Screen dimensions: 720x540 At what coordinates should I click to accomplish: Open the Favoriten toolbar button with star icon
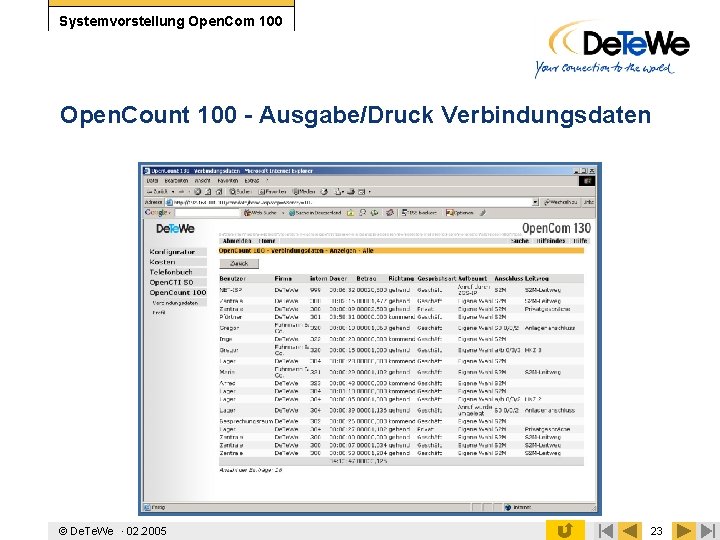pyautogui.click(x=272, y=191)
